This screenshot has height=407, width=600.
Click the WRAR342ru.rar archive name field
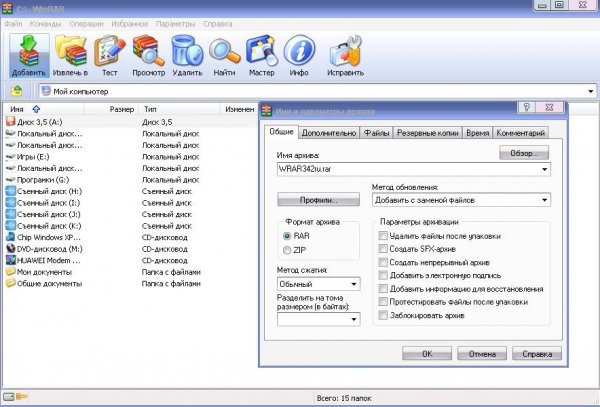[414, 169]
